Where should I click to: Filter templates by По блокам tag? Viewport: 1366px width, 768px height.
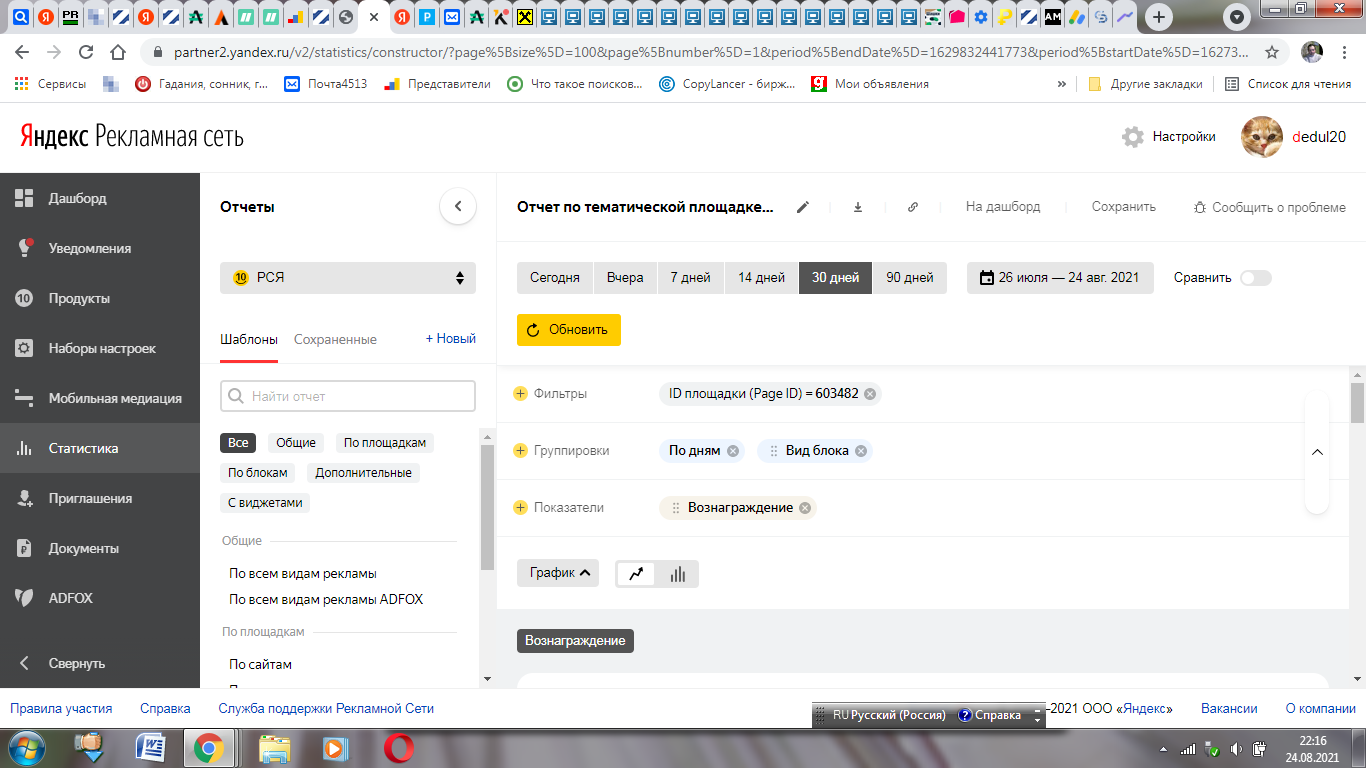pos(258,472)
